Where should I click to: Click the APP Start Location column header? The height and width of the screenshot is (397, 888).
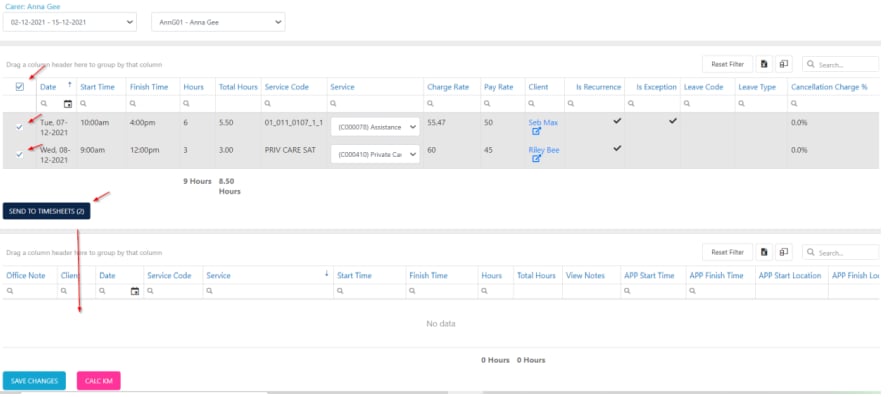pyautogui.click(x=789, y=275)
